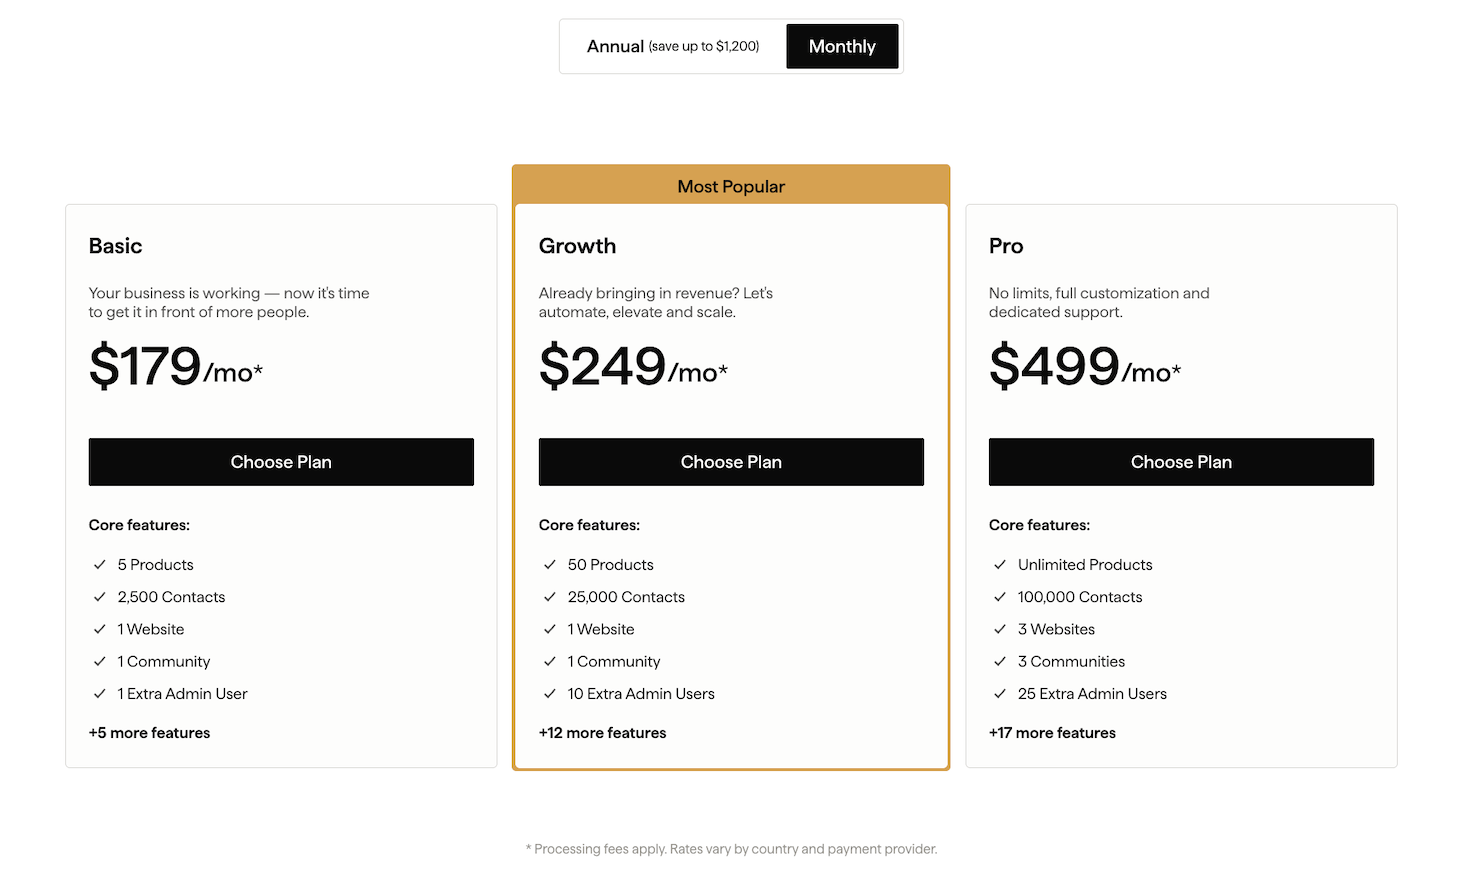The image size is (1478, 894).
Task: Switch billing to Annual option
Action: (x=672, y=46)
